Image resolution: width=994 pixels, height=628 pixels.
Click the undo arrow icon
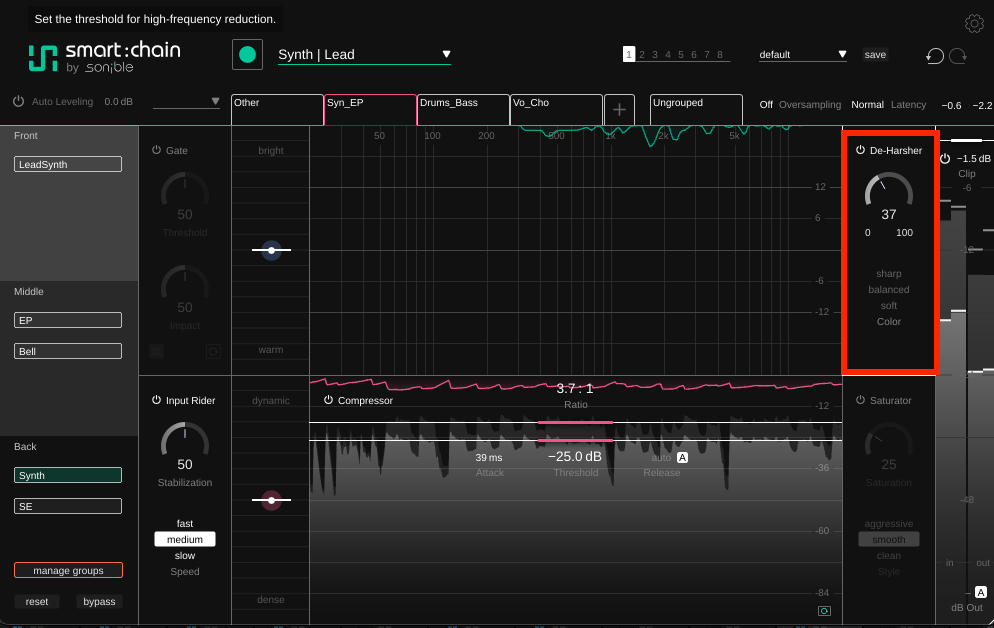click(x=934, y=56)
